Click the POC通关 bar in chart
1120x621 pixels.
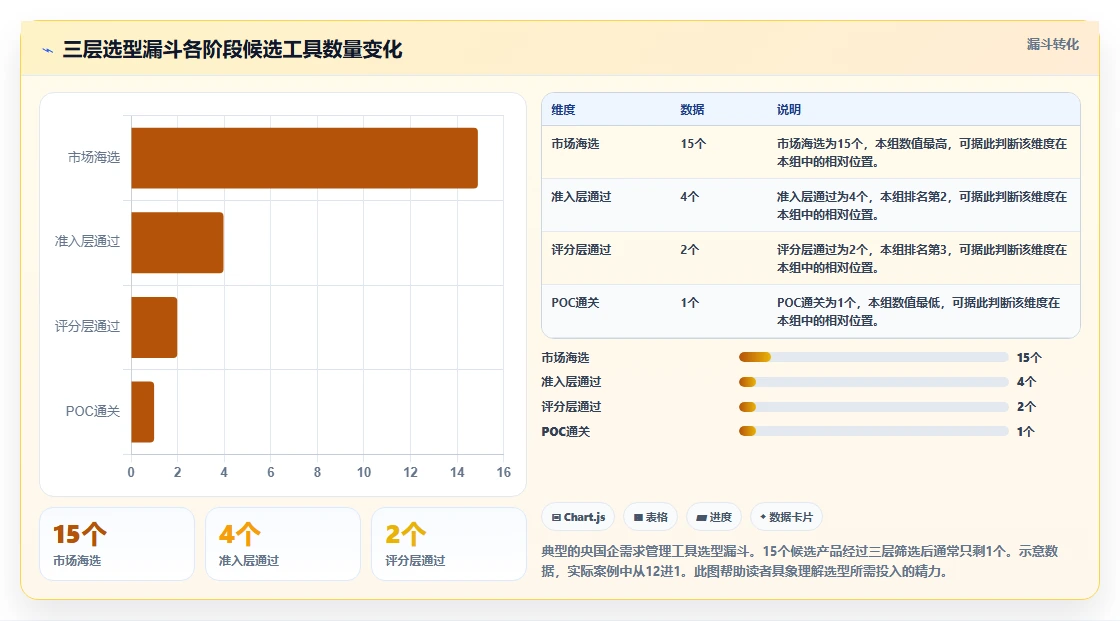coord(143,412)
